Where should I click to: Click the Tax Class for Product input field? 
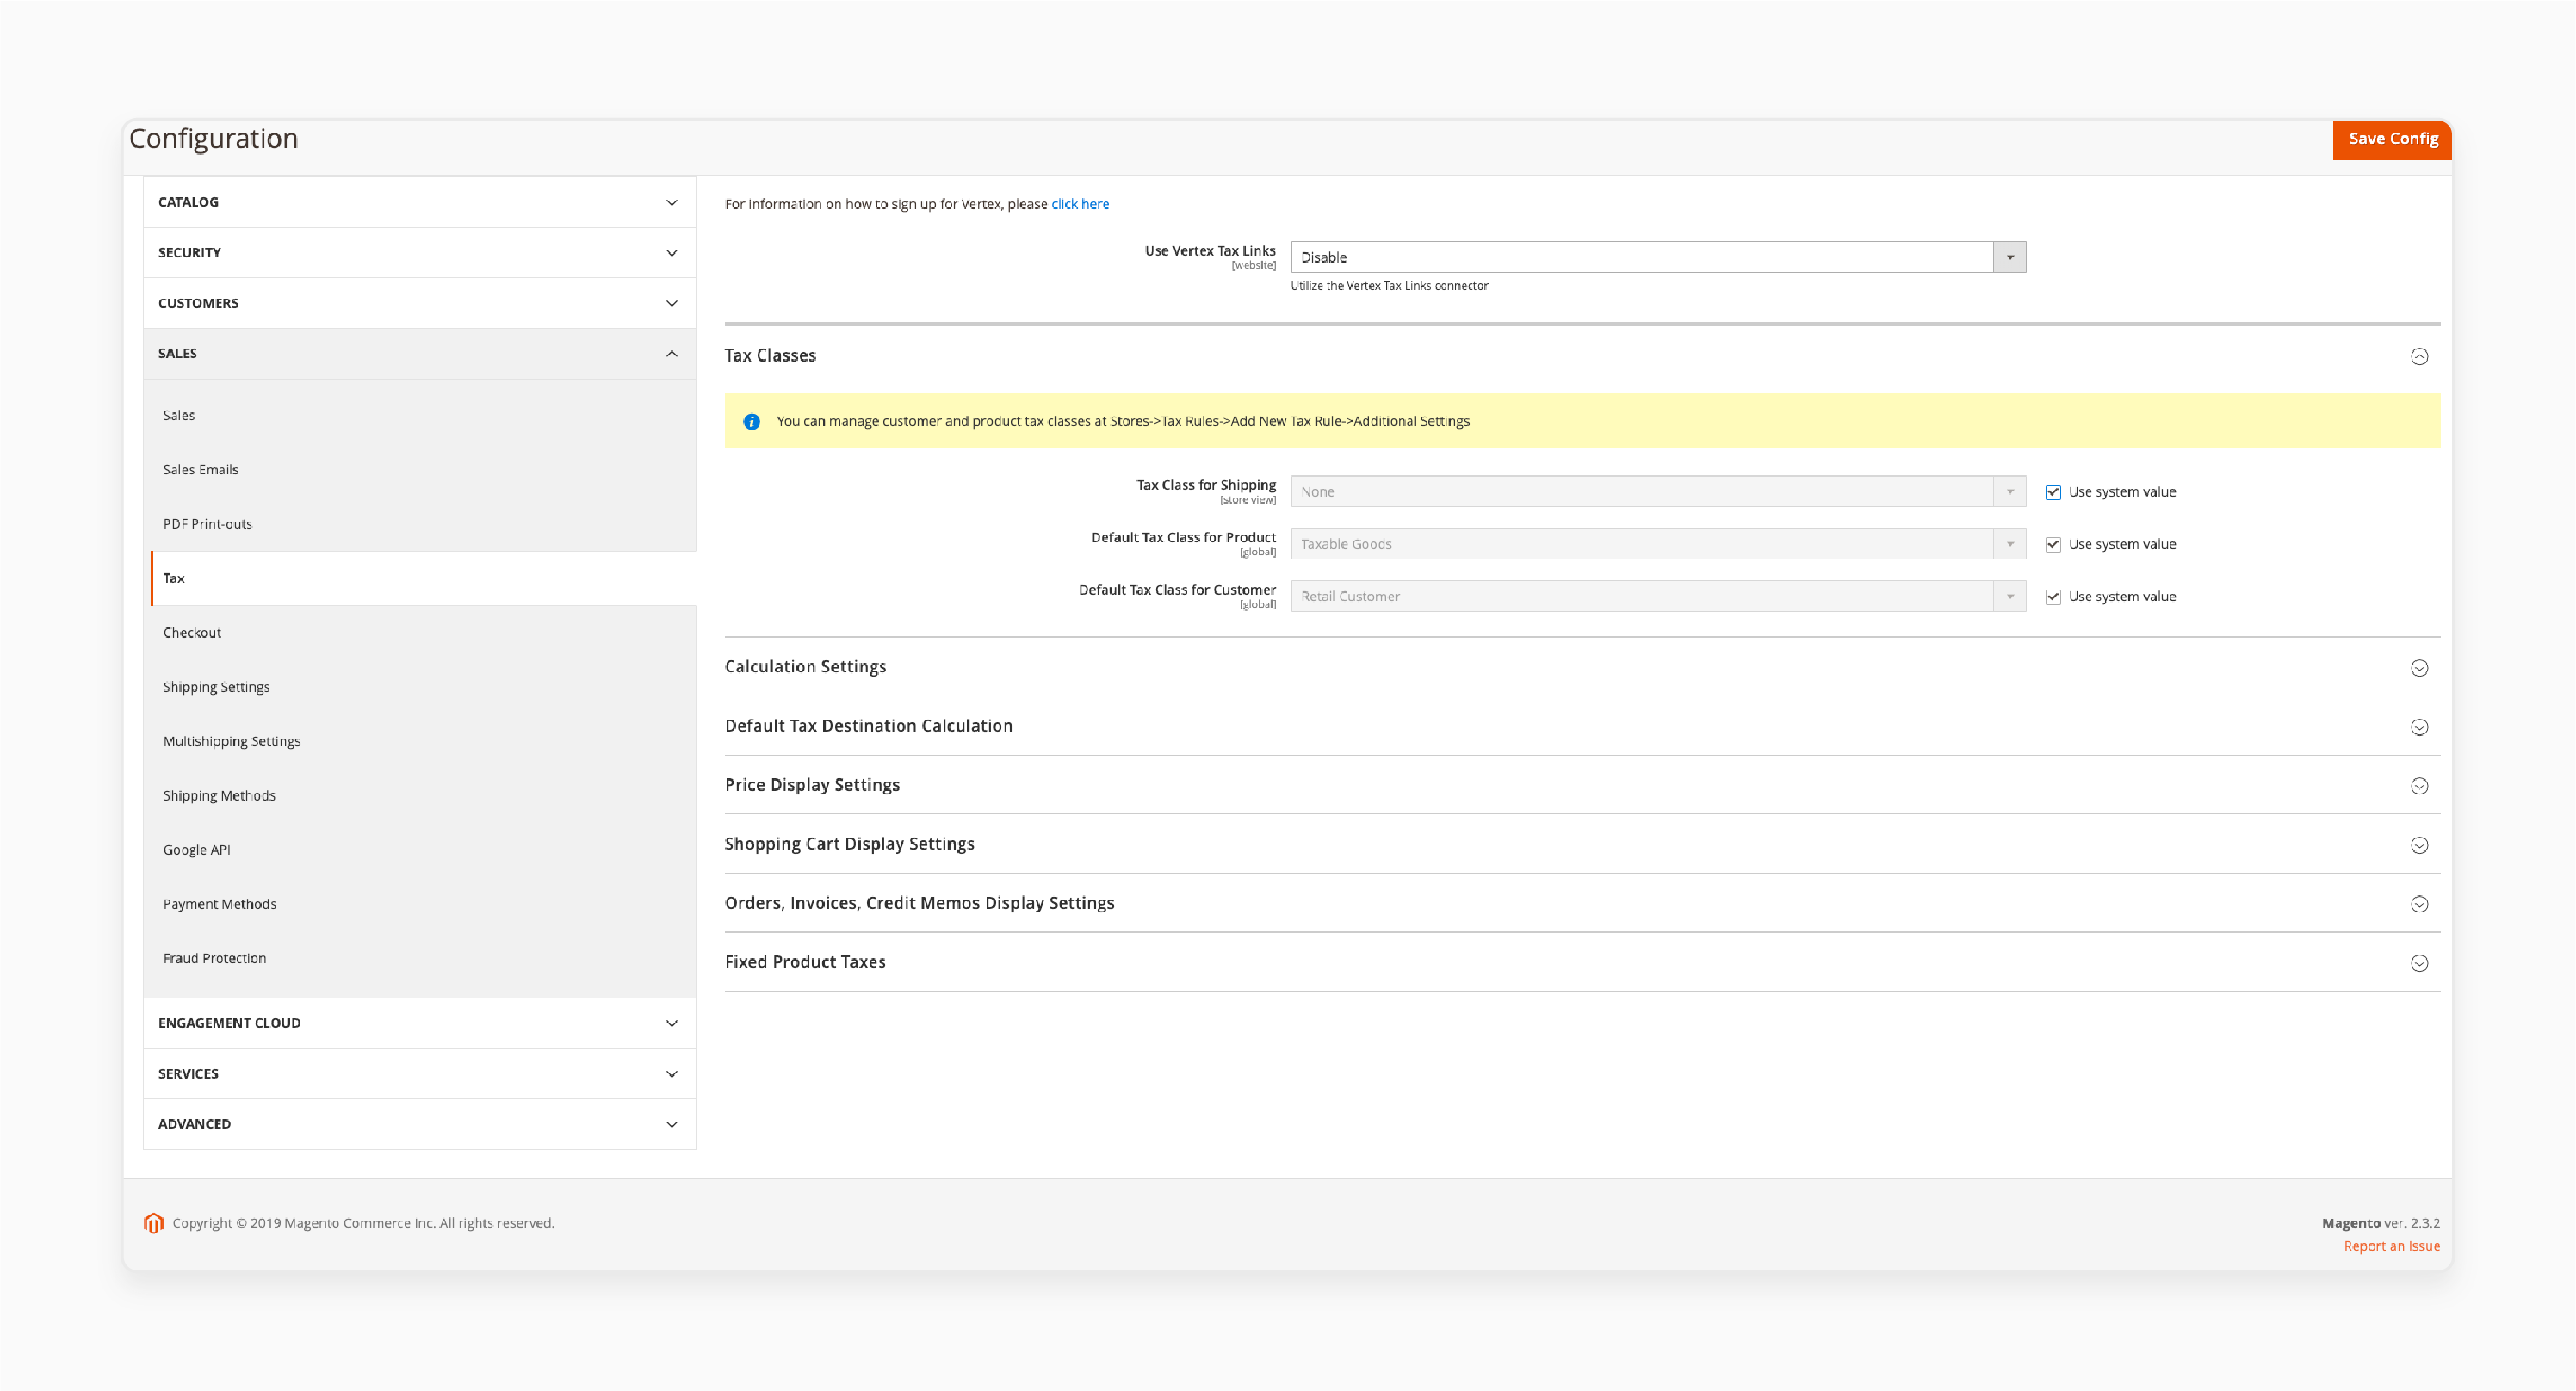pos(1656,543)
